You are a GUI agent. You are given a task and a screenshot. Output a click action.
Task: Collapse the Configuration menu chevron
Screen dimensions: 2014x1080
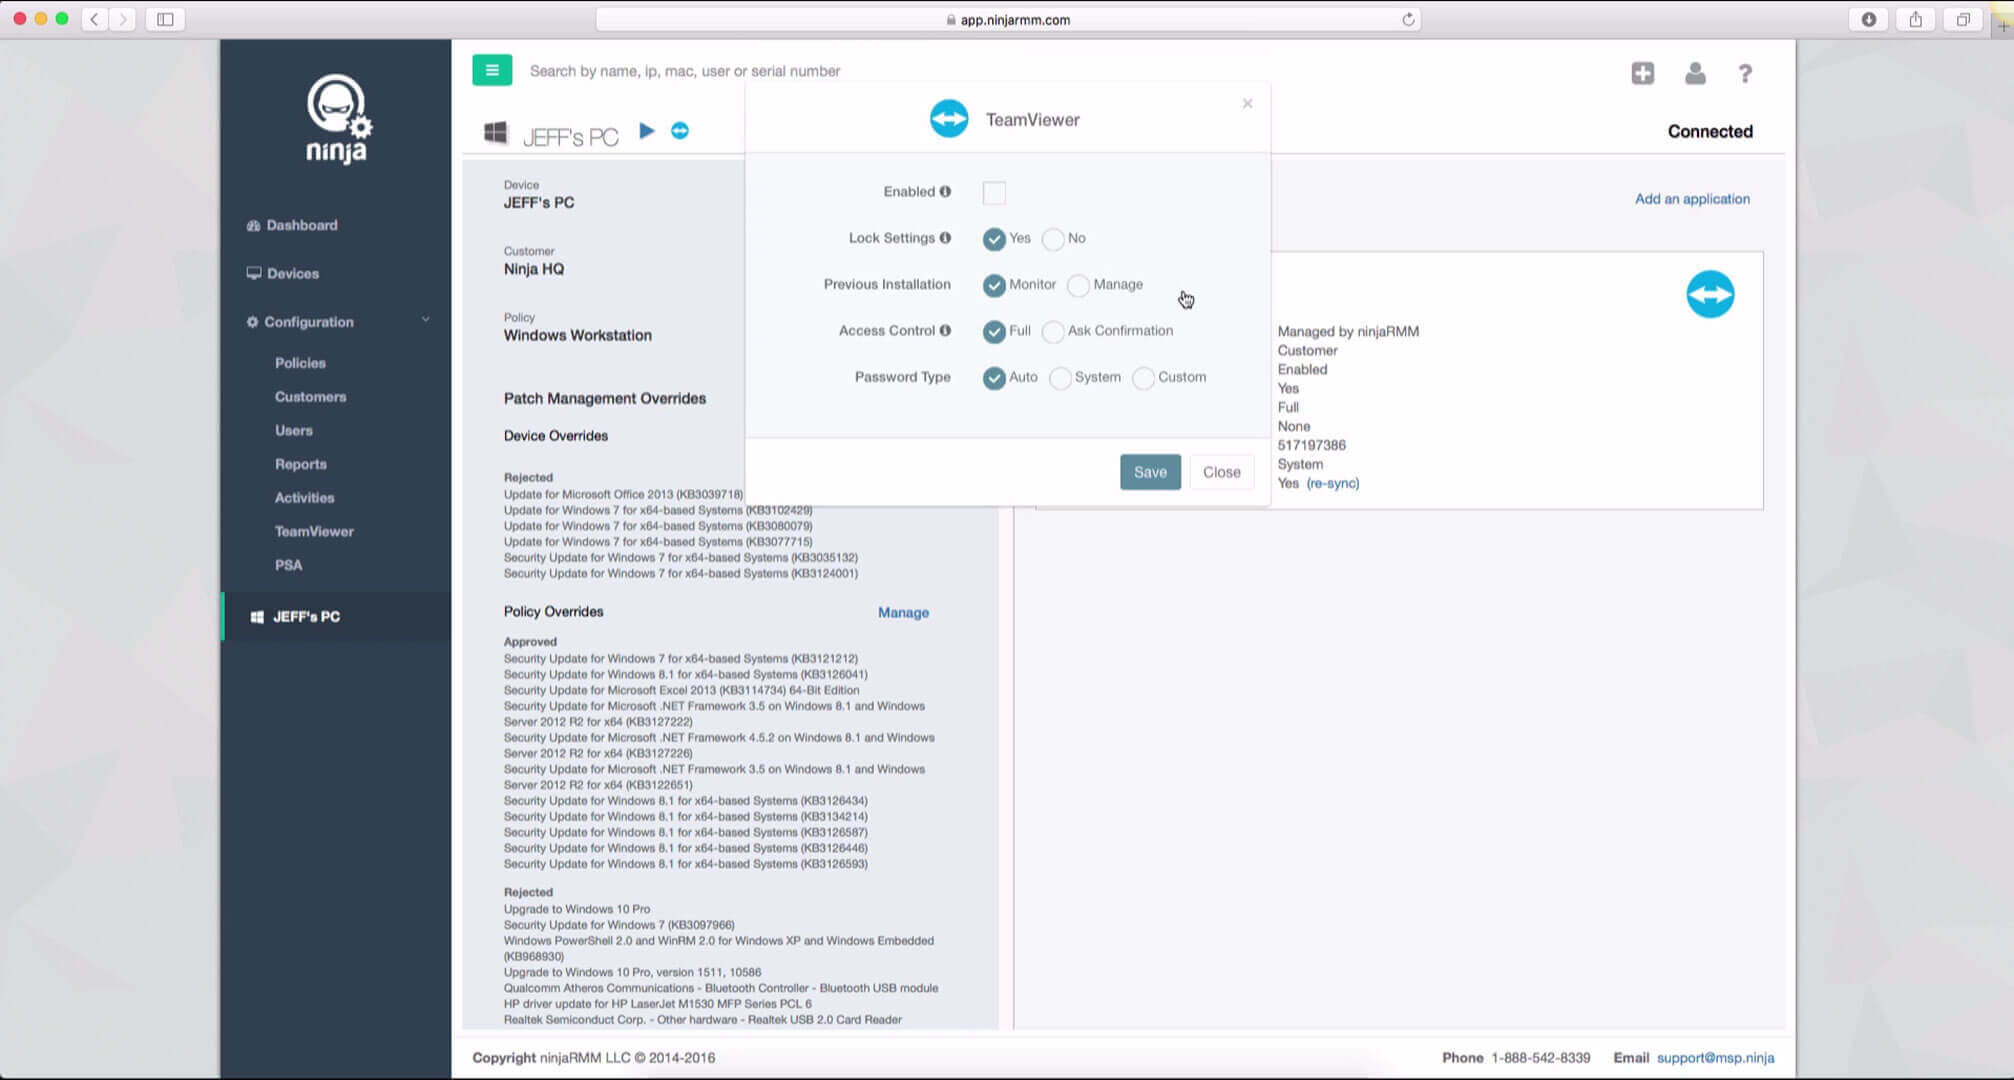point(425,320)
